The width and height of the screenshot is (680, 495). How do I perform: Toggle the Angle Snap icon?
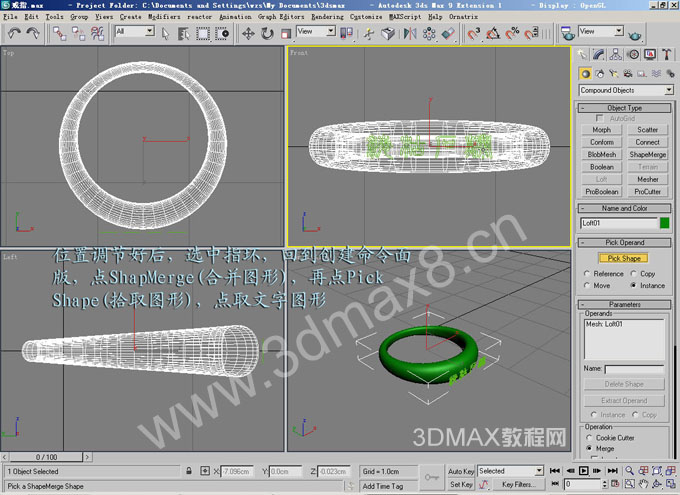pyautogui.click(x=493, y=33)
